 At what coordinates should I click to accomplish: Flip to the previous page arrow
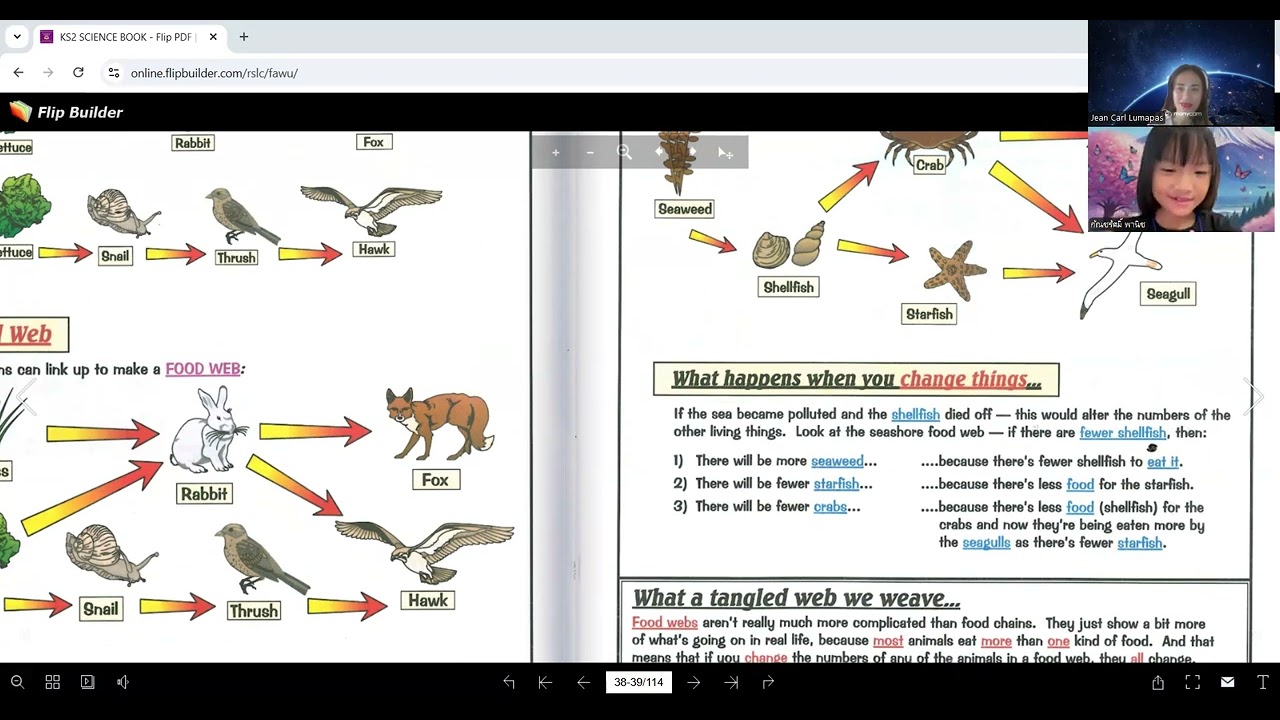(583, 682)
